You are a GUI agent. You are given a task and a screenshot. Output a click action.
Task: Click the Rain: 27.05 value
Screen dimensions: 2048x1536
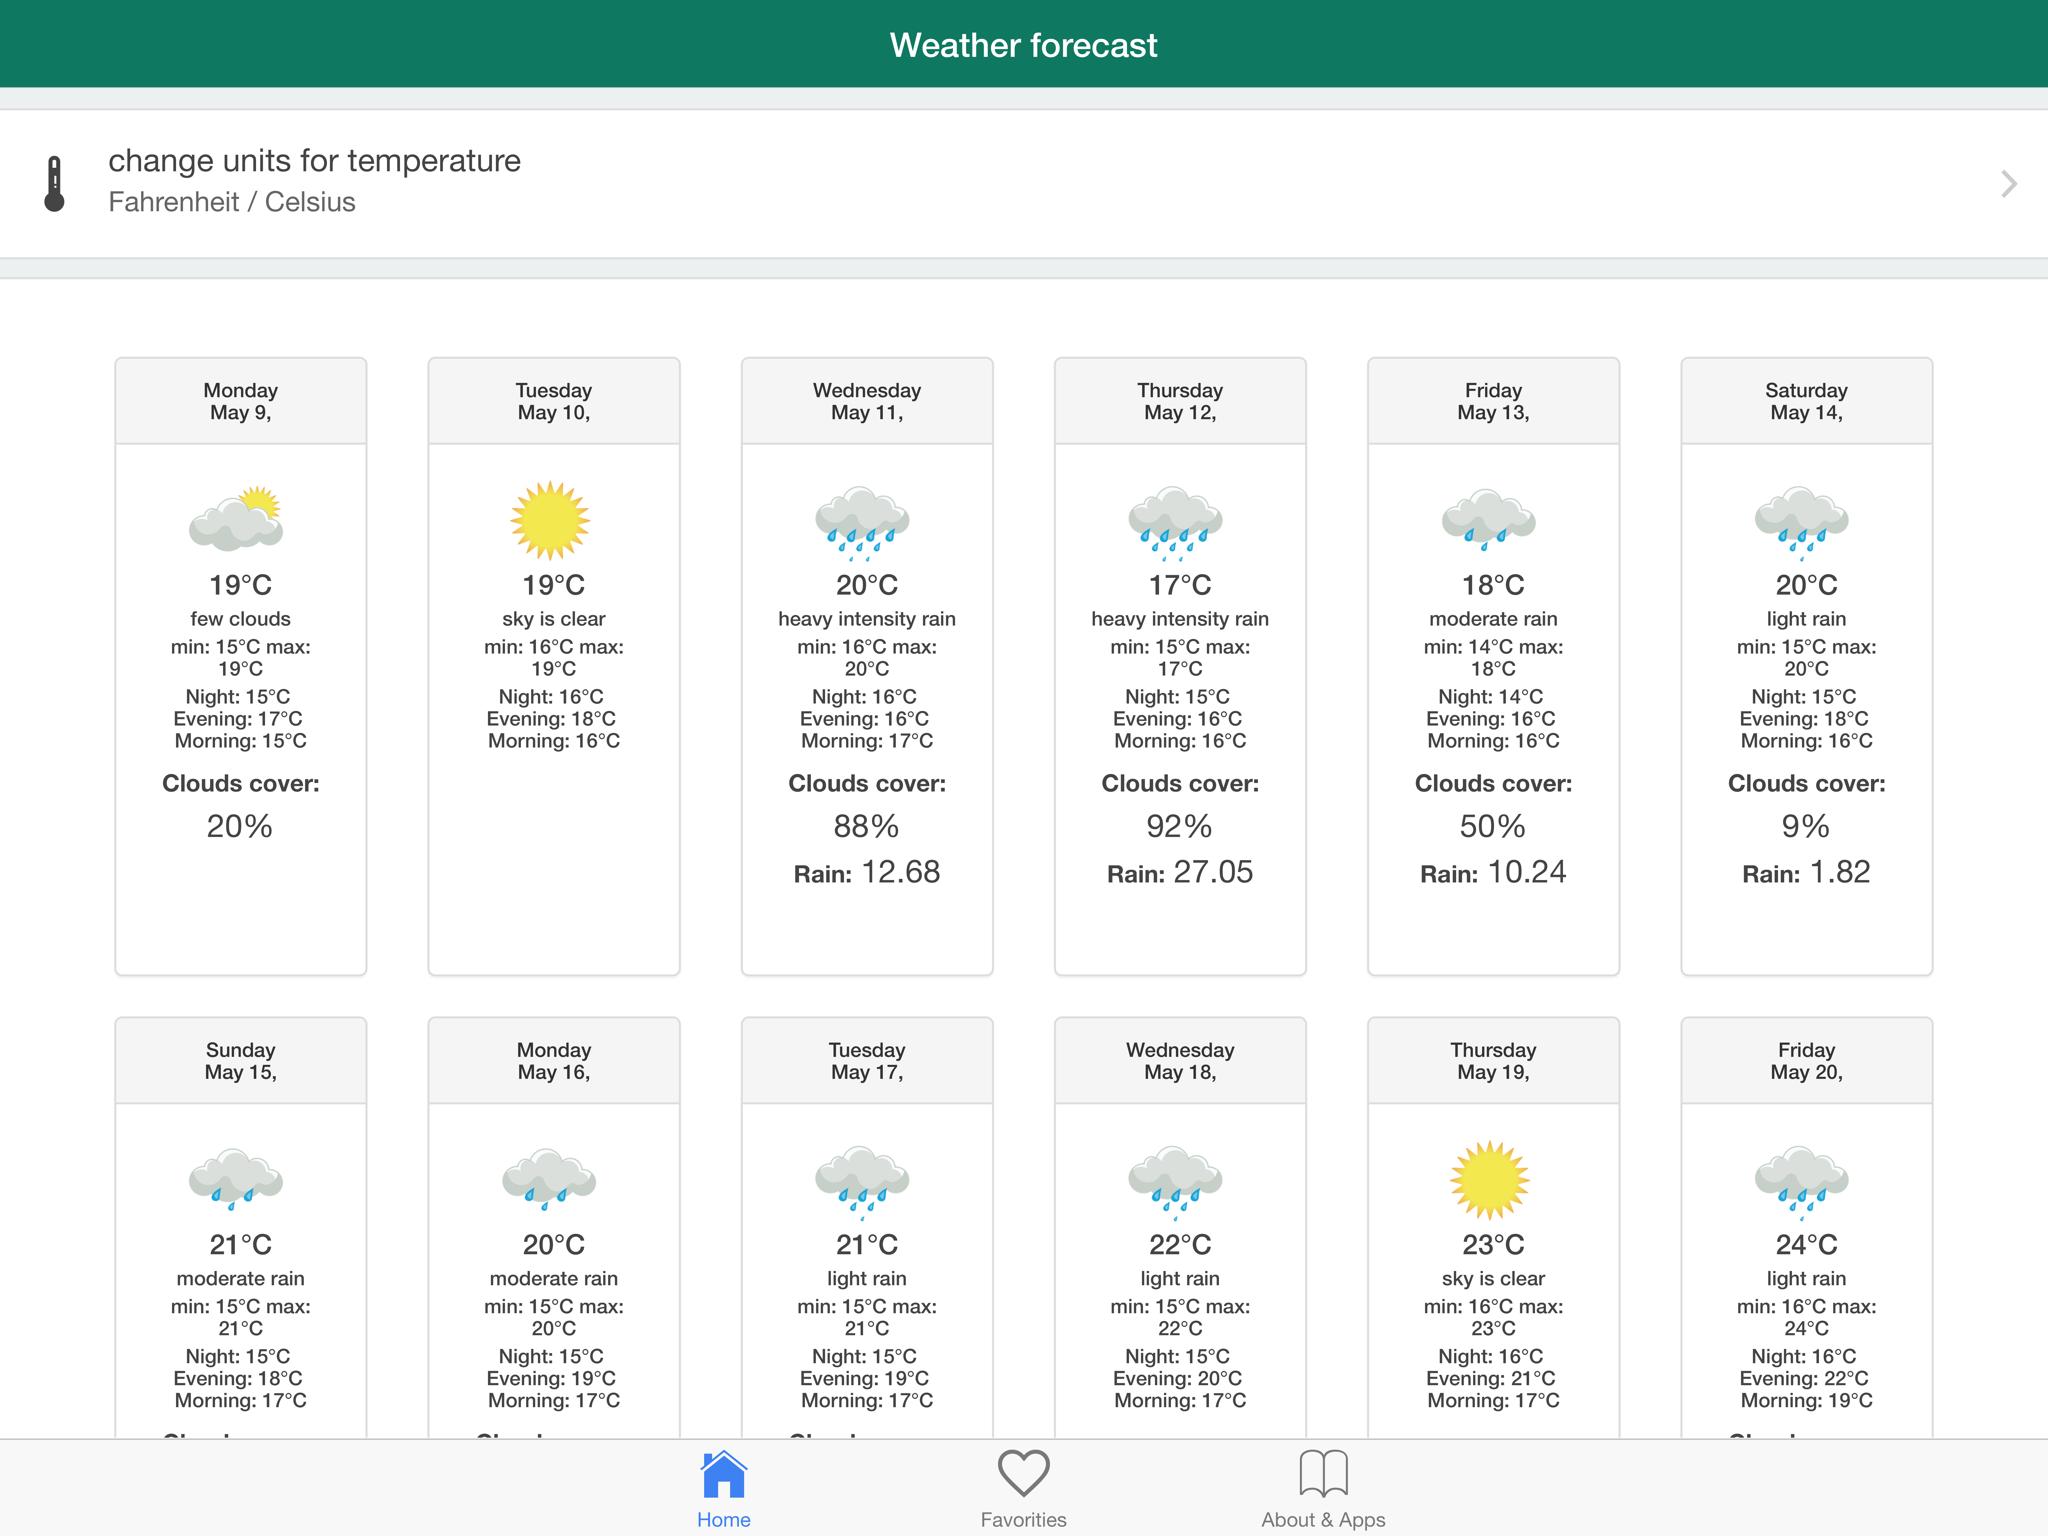pos(1180,872)
